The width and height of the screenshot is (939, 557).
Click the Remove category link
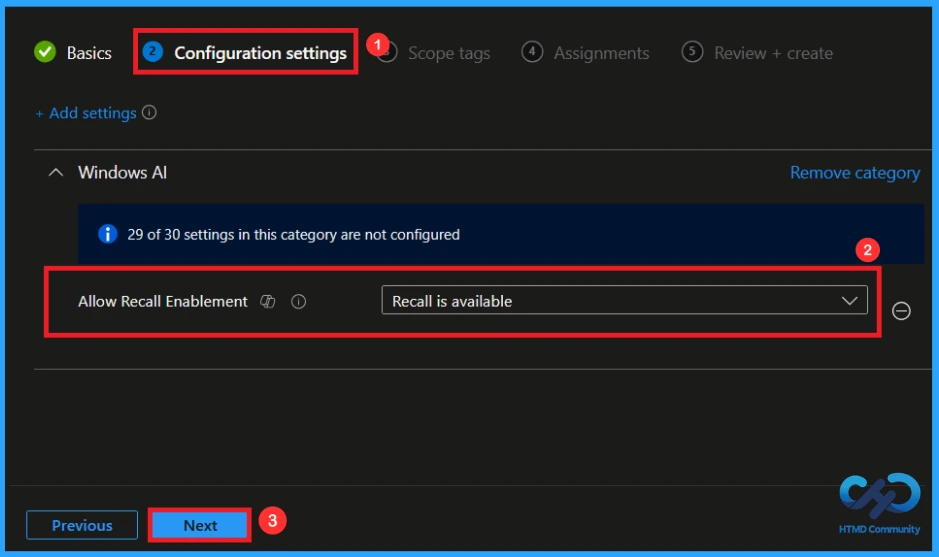tap(855, 172)
